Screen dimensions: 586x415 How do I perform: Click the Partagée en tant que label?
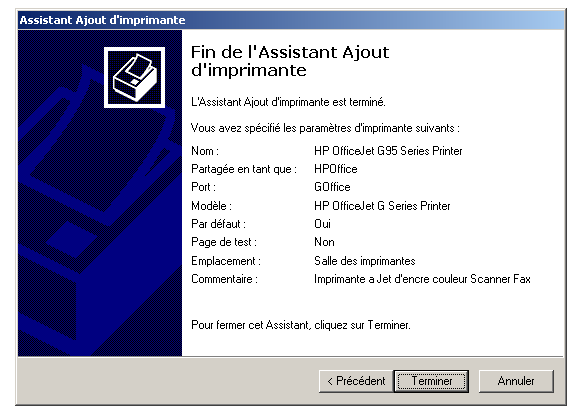pos(244,169)
